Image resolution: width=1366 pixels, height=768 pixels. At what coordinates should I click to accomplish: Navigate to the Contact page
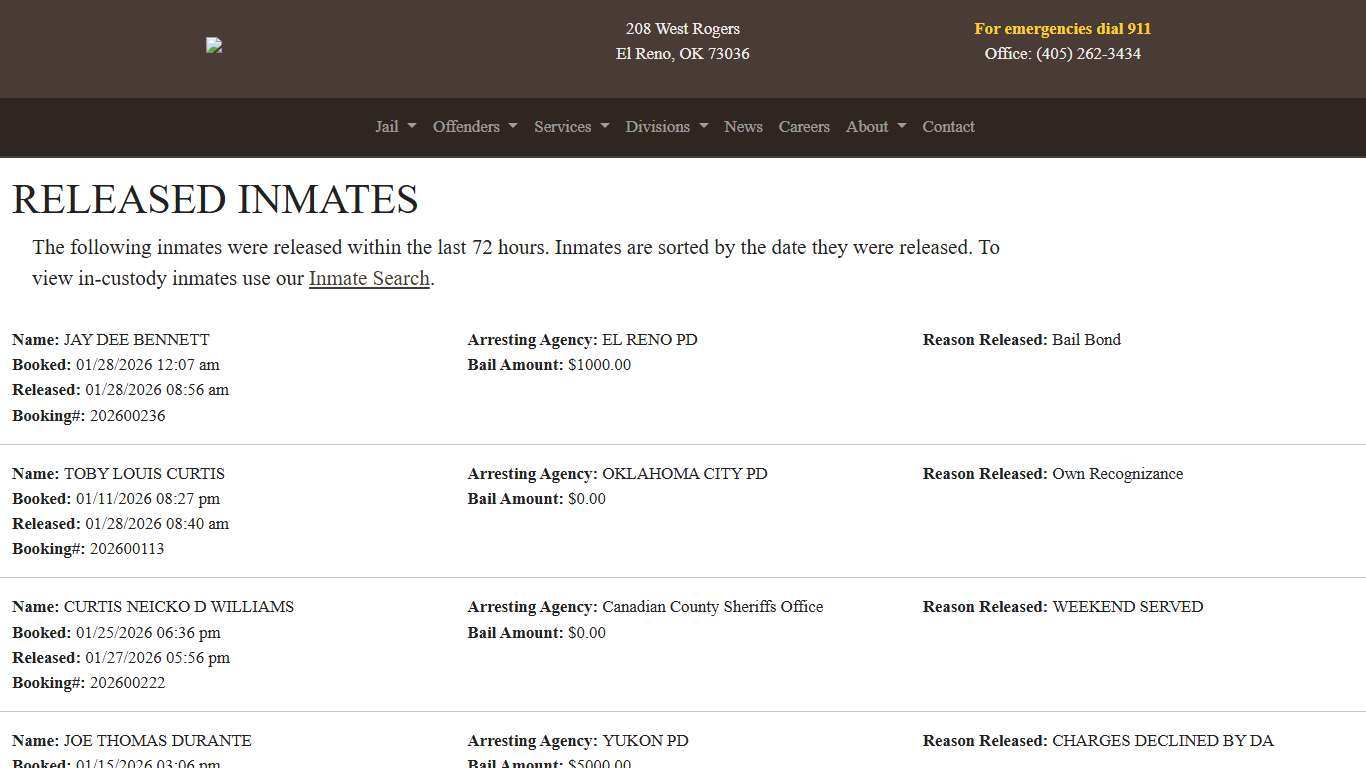pyautogui.click(x=948, y=127)
